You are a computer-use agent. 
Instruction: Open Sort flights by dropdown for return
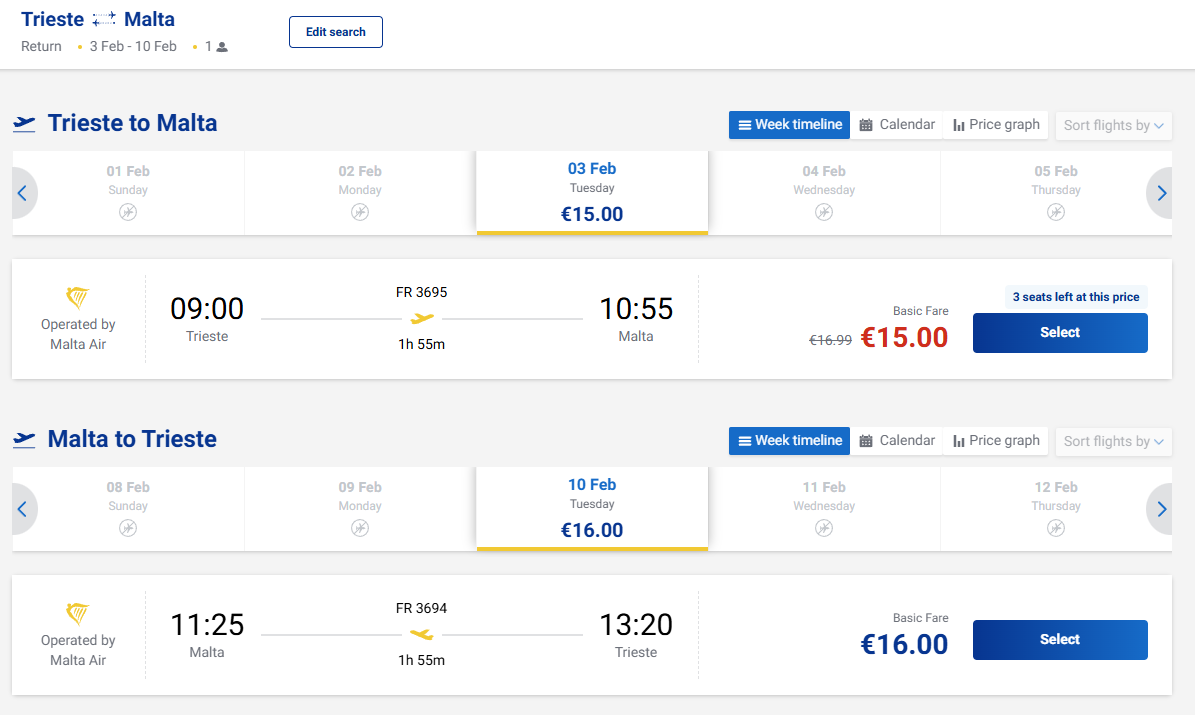pyautogui.click(x=1113, y=442)
